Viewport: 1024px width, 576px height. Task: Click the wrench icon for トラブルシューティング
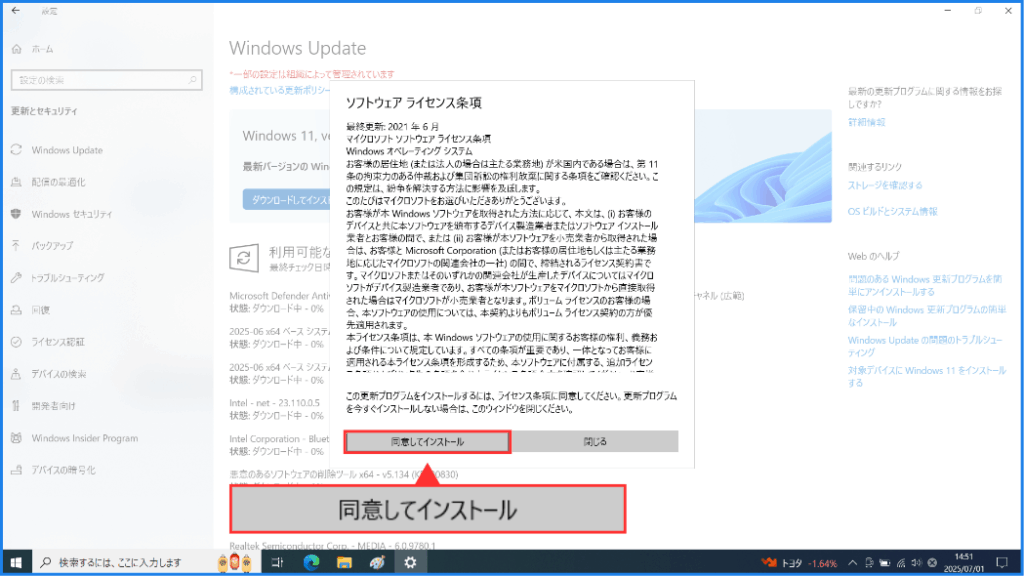16,278
